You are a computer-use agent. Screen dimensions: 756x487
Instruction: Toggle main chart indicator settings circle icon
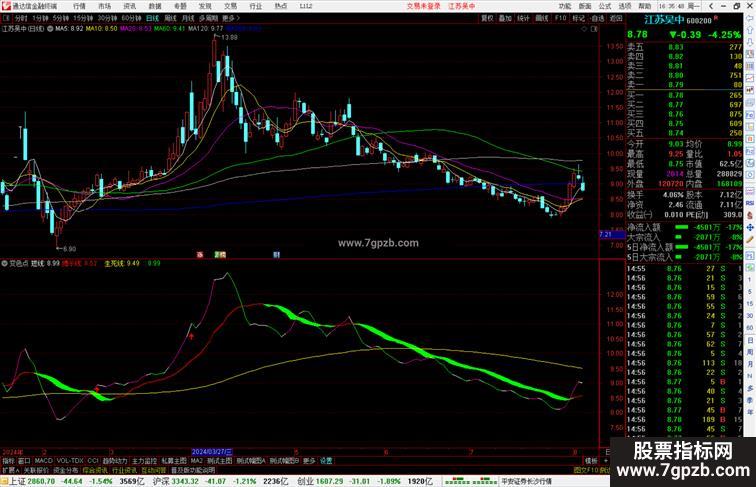(x=50, y=29)
